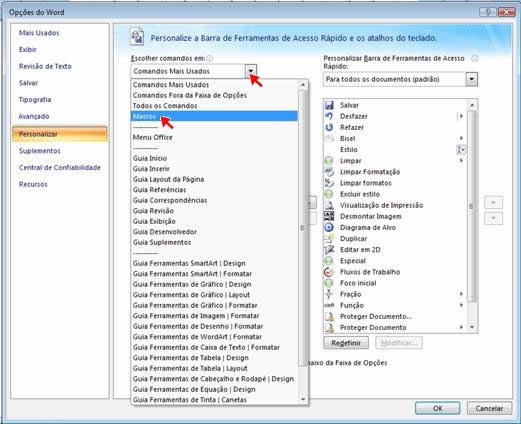This screenshot has height=424, width=521.
Task: Select the Estilo entry in toolbar list
Action: coord(395,150)
